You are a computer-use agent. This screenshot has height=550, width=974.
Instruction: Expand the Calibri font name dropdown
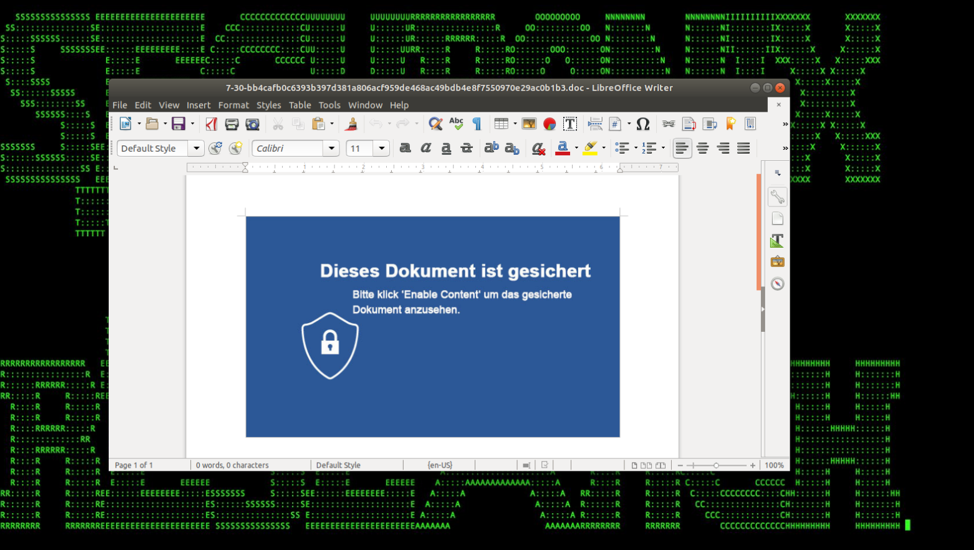pos(331,148)
